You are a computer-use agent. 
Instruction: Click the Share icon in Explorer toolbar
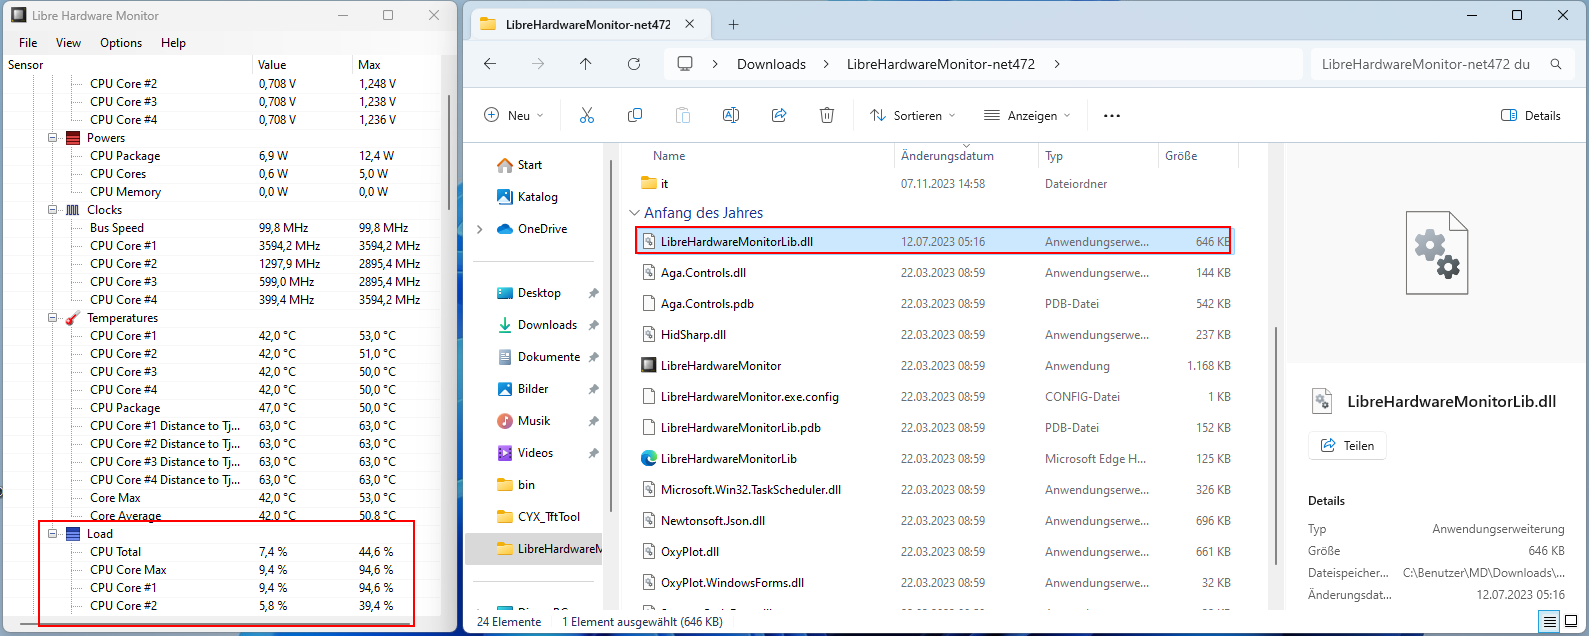[779, 116]
